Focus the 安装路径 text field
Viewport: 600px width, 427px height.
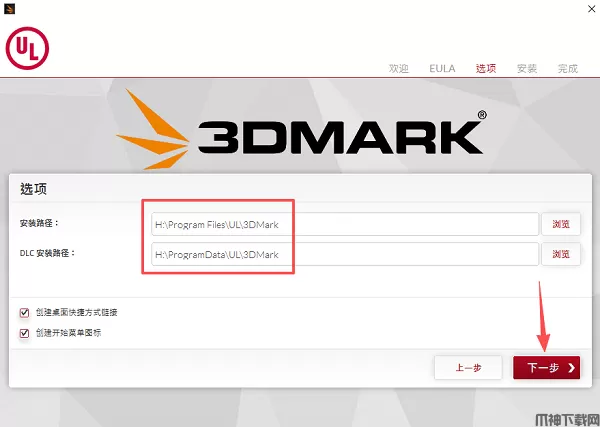point(345,224)
